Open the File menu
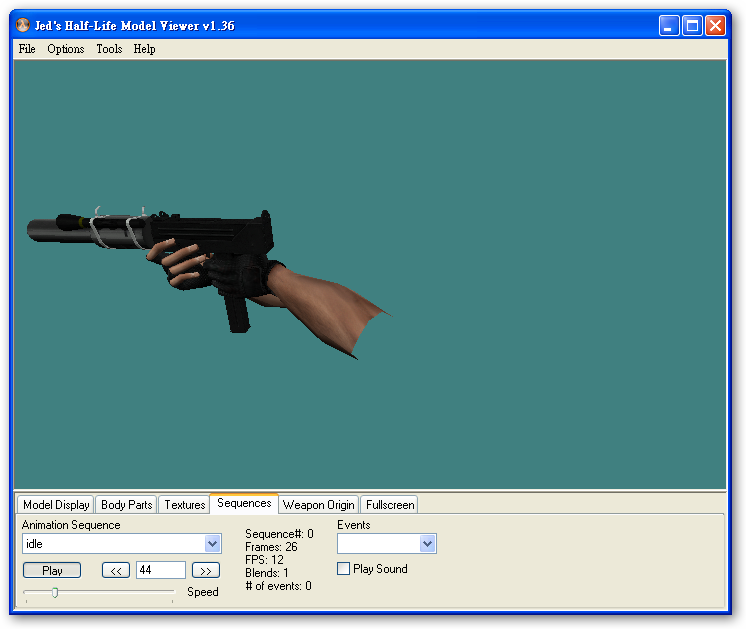The height and width of the screenshot is (629, 746). [27, 49]
